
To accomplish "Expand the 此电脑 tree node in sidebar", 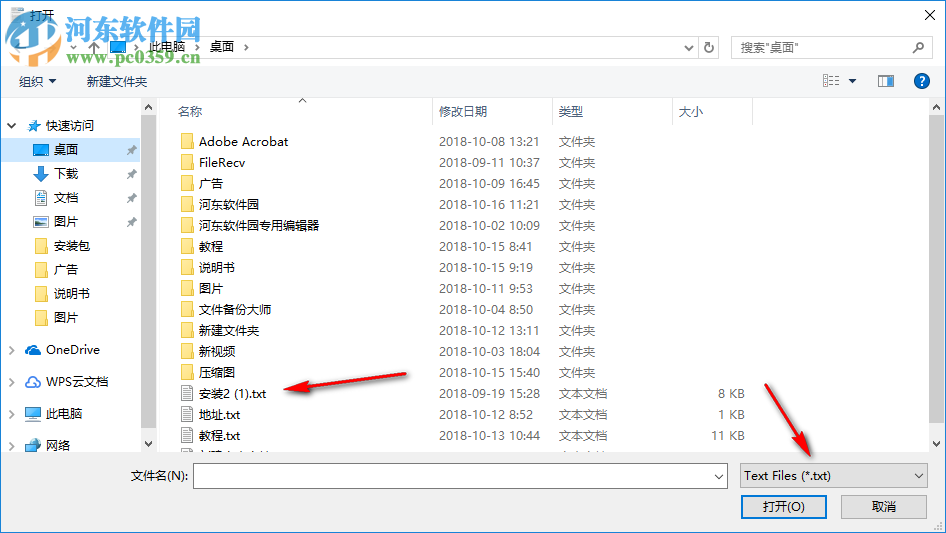I will [11, 414].
